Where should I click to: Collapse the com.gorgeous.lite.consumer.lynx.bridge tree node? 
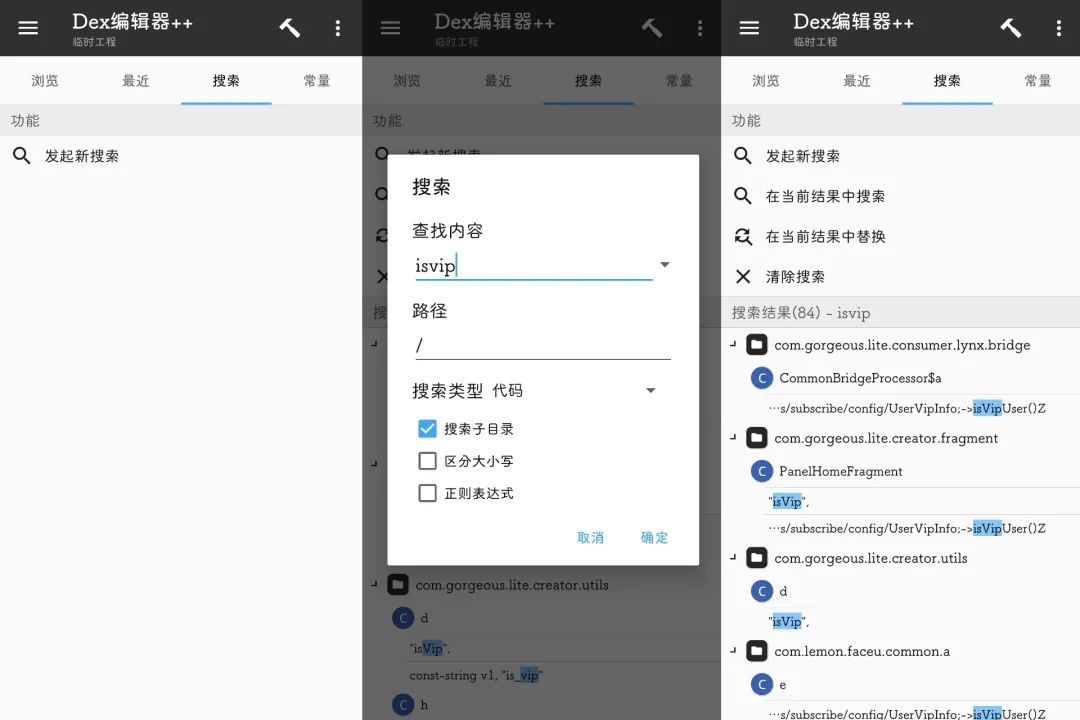[734, 345]
